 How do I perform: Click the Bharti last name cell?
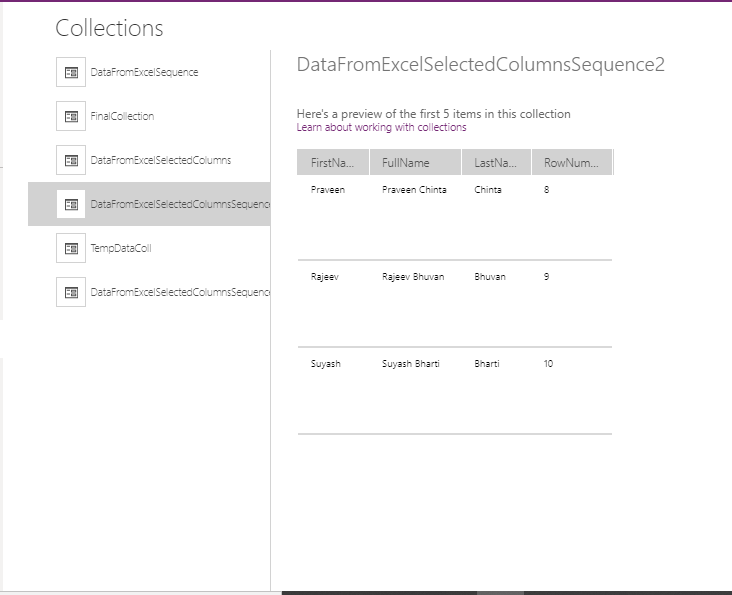coord(487,364)
